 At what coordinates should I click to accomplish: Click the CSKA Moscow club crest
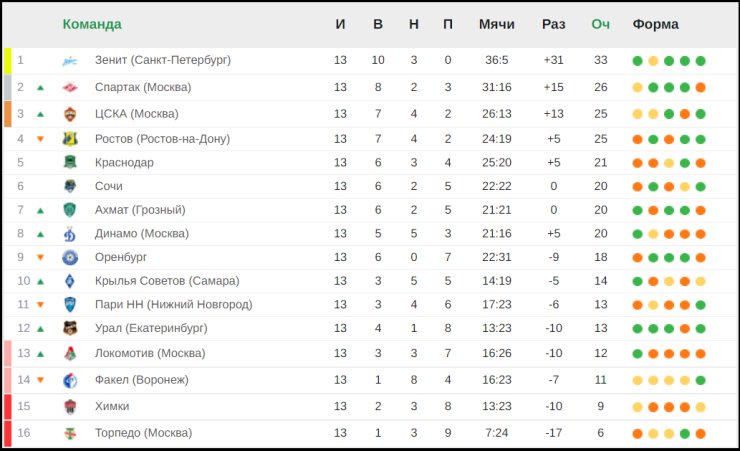point(70,114)
